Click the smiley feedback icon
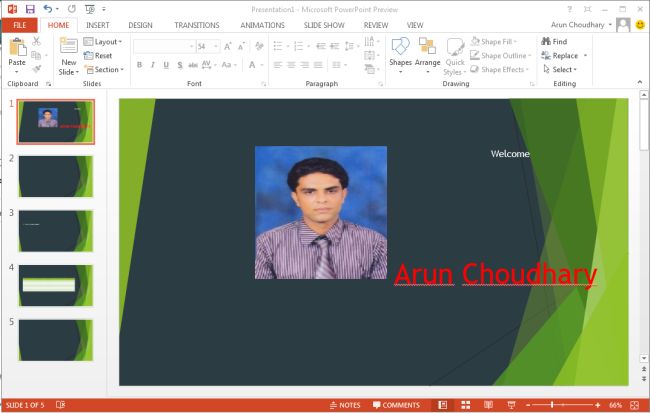 640,25
